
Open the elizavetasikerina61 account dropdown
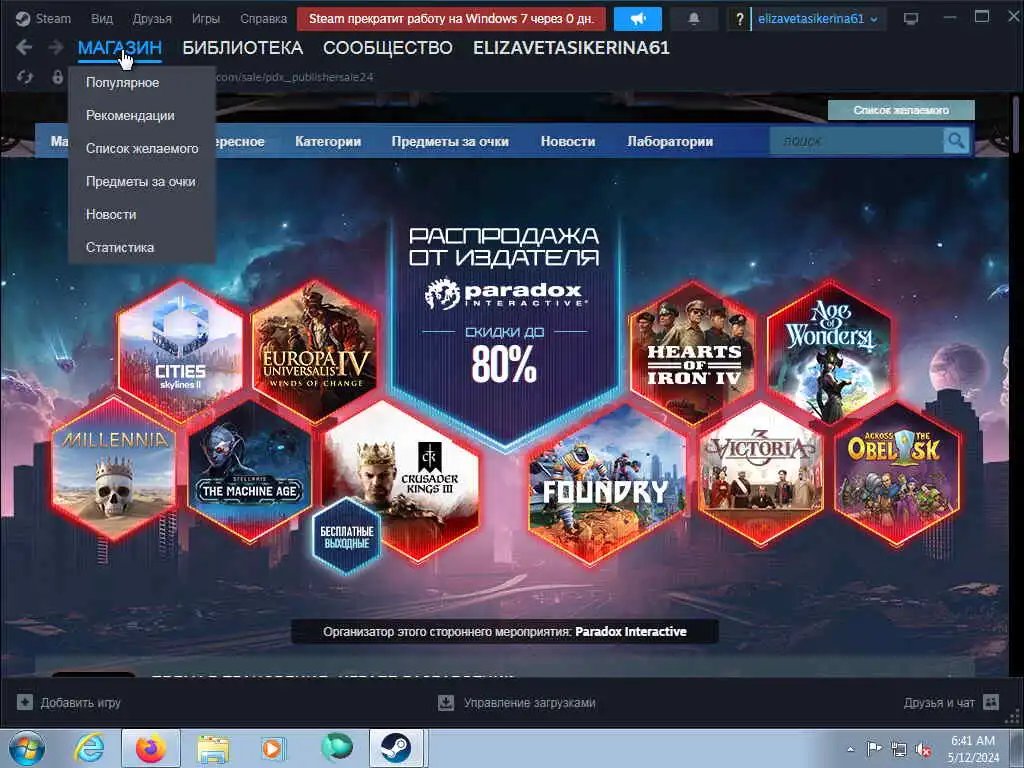click(x=817, y=19)
